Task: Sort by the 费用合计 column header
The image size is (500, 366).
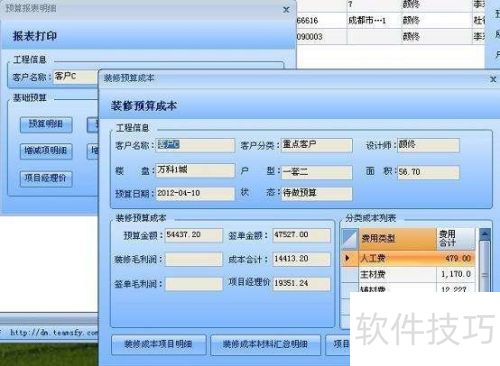Action: tap(455, 239)
